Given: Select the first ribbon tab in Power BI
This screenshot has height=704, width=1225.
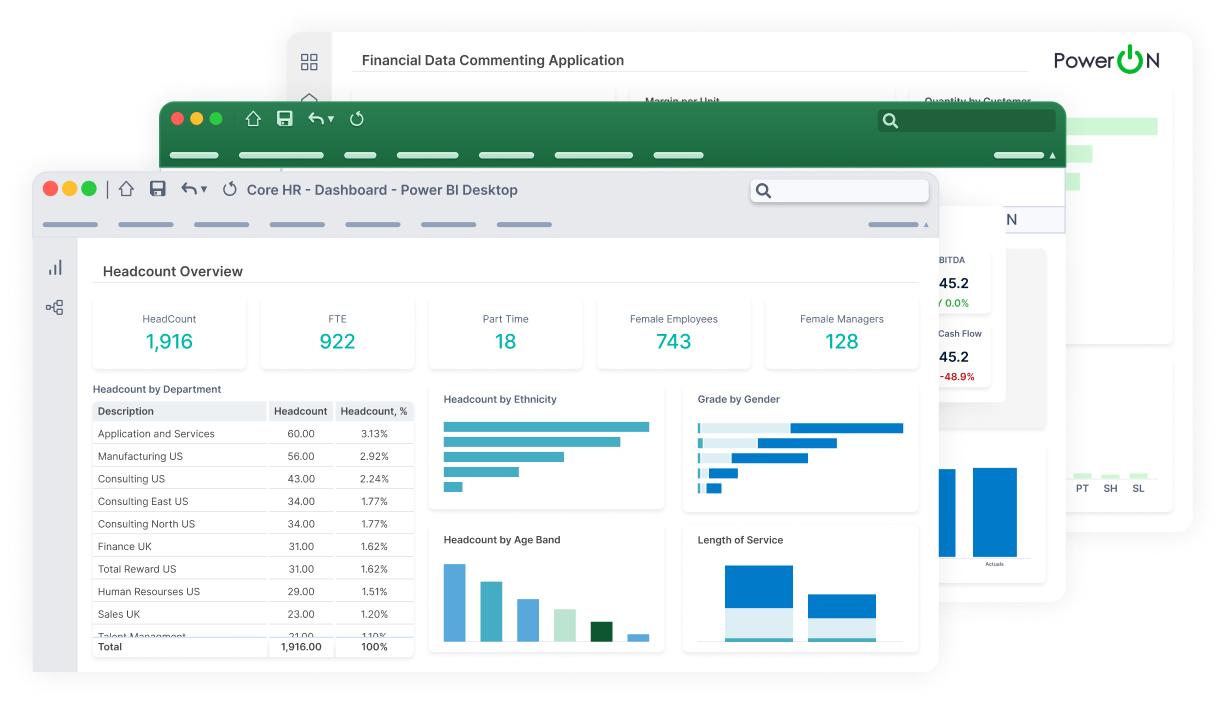Looking at the screenshot, I should pos(70,224).
